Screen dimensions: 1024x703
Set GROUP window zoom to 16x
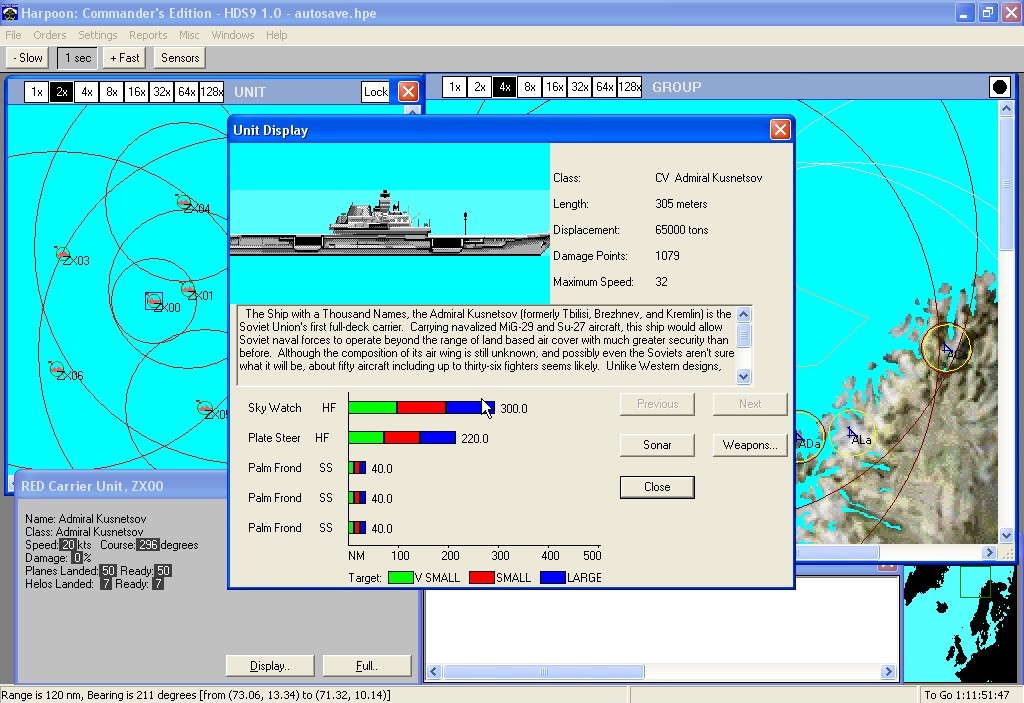coord(554,87)
